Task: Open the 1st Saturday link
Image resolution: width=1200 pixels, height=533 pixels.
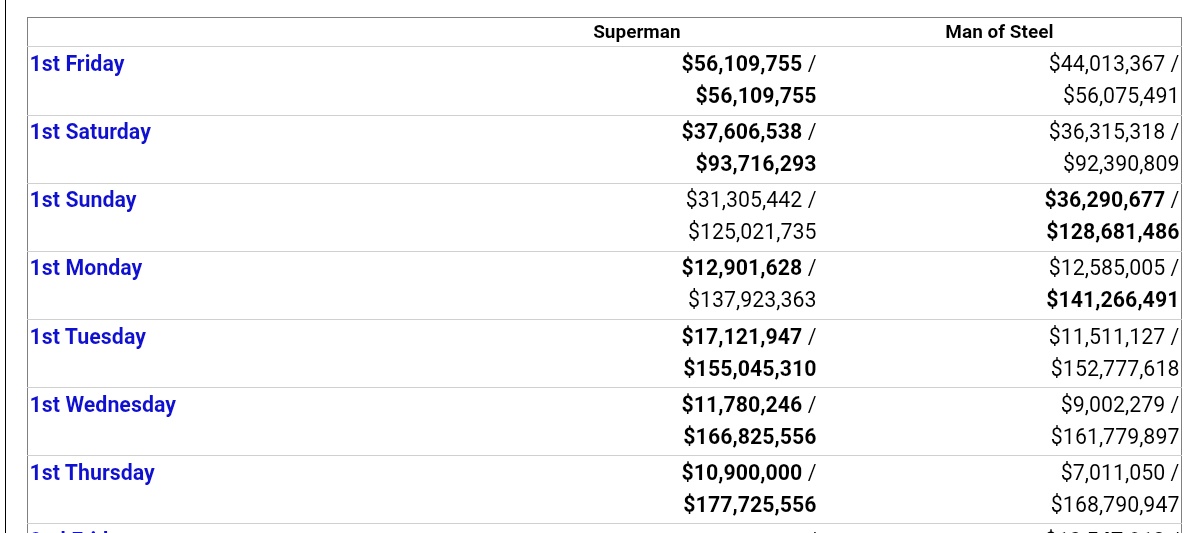Action: pos(90,132)
